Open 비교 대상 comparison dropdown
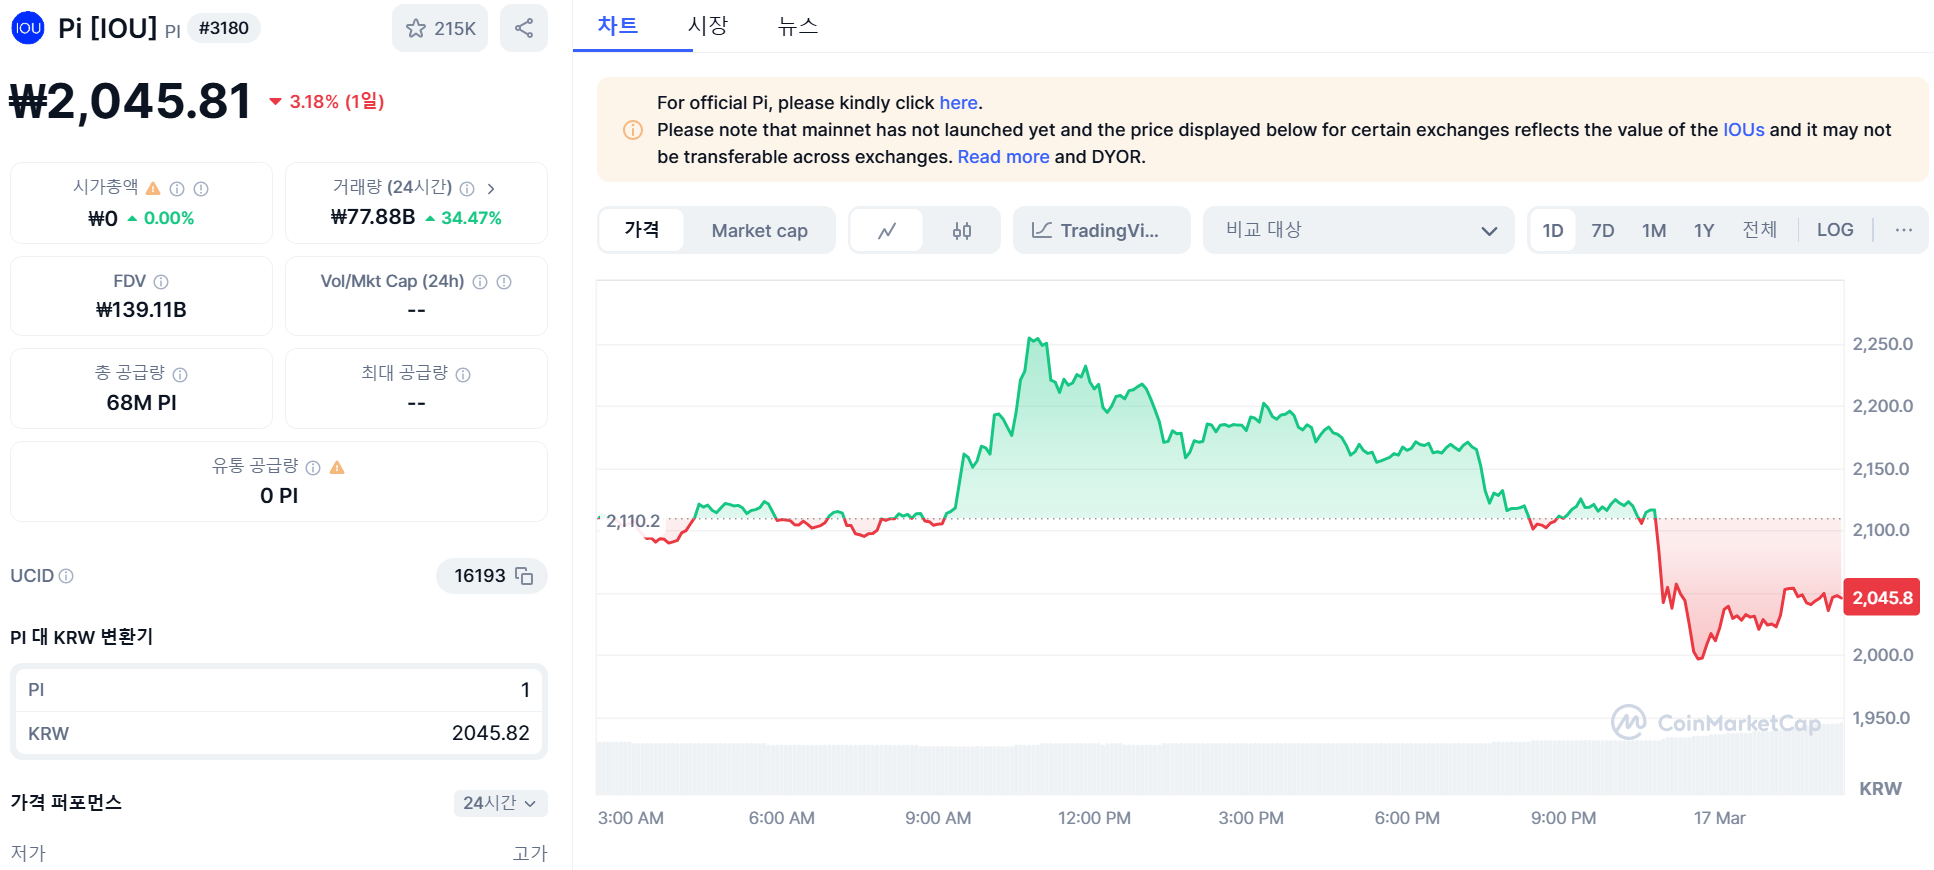Image resolution: width=1934 pixels, height=870 pixels. tap(1359, 230)
